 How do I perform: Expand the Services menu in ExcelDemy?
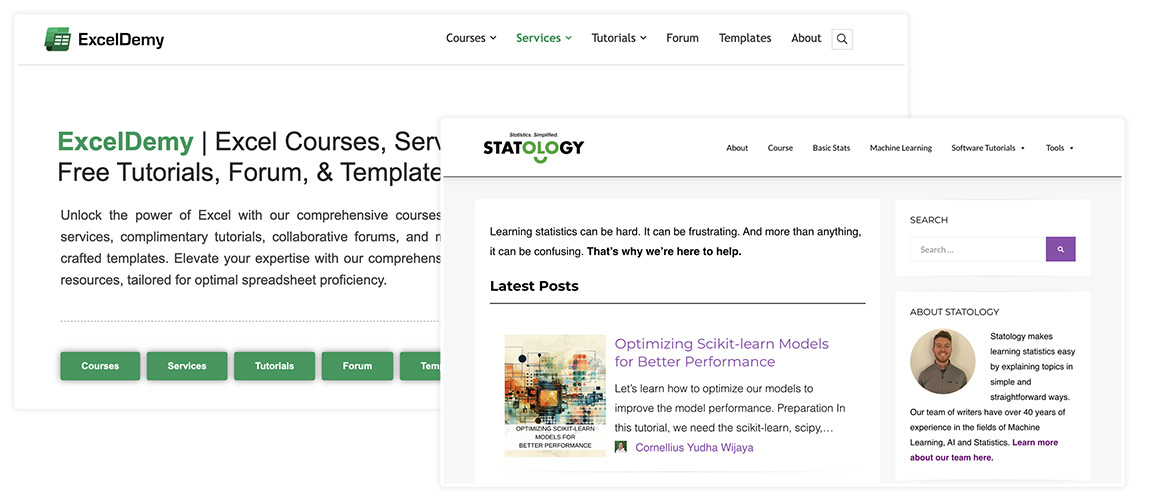pyautogui.click(x=543, y=38)
